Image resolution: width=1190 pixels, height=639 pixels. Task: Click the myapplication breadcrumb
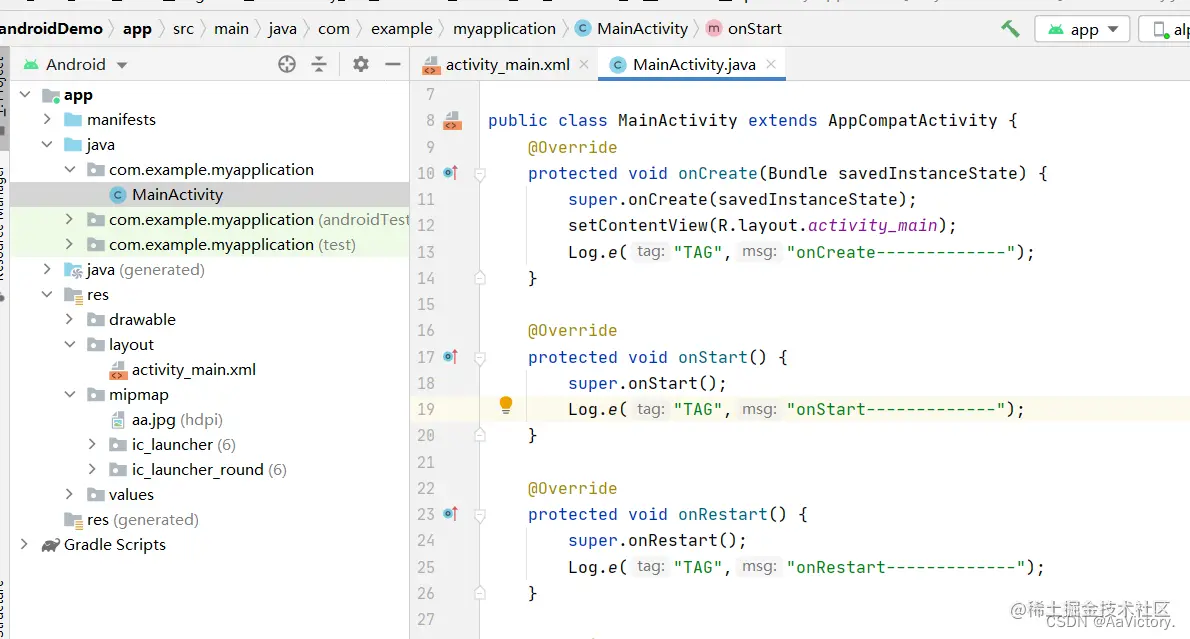pos(504,29)
